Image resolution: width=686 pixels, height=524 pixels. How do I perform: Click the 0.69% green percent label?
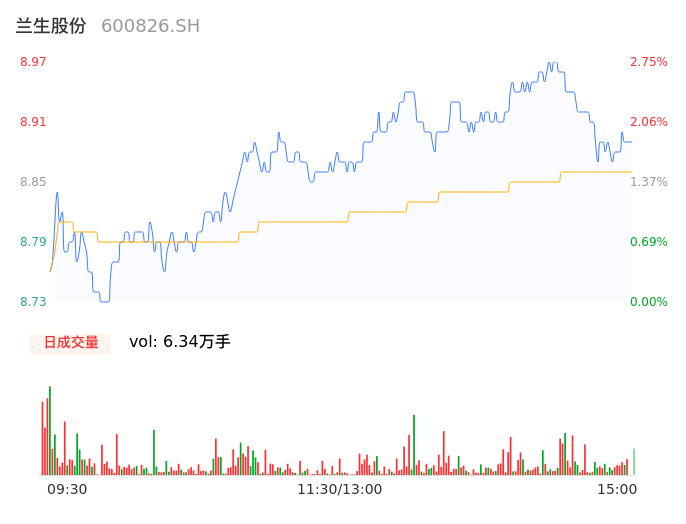point(648,242)
